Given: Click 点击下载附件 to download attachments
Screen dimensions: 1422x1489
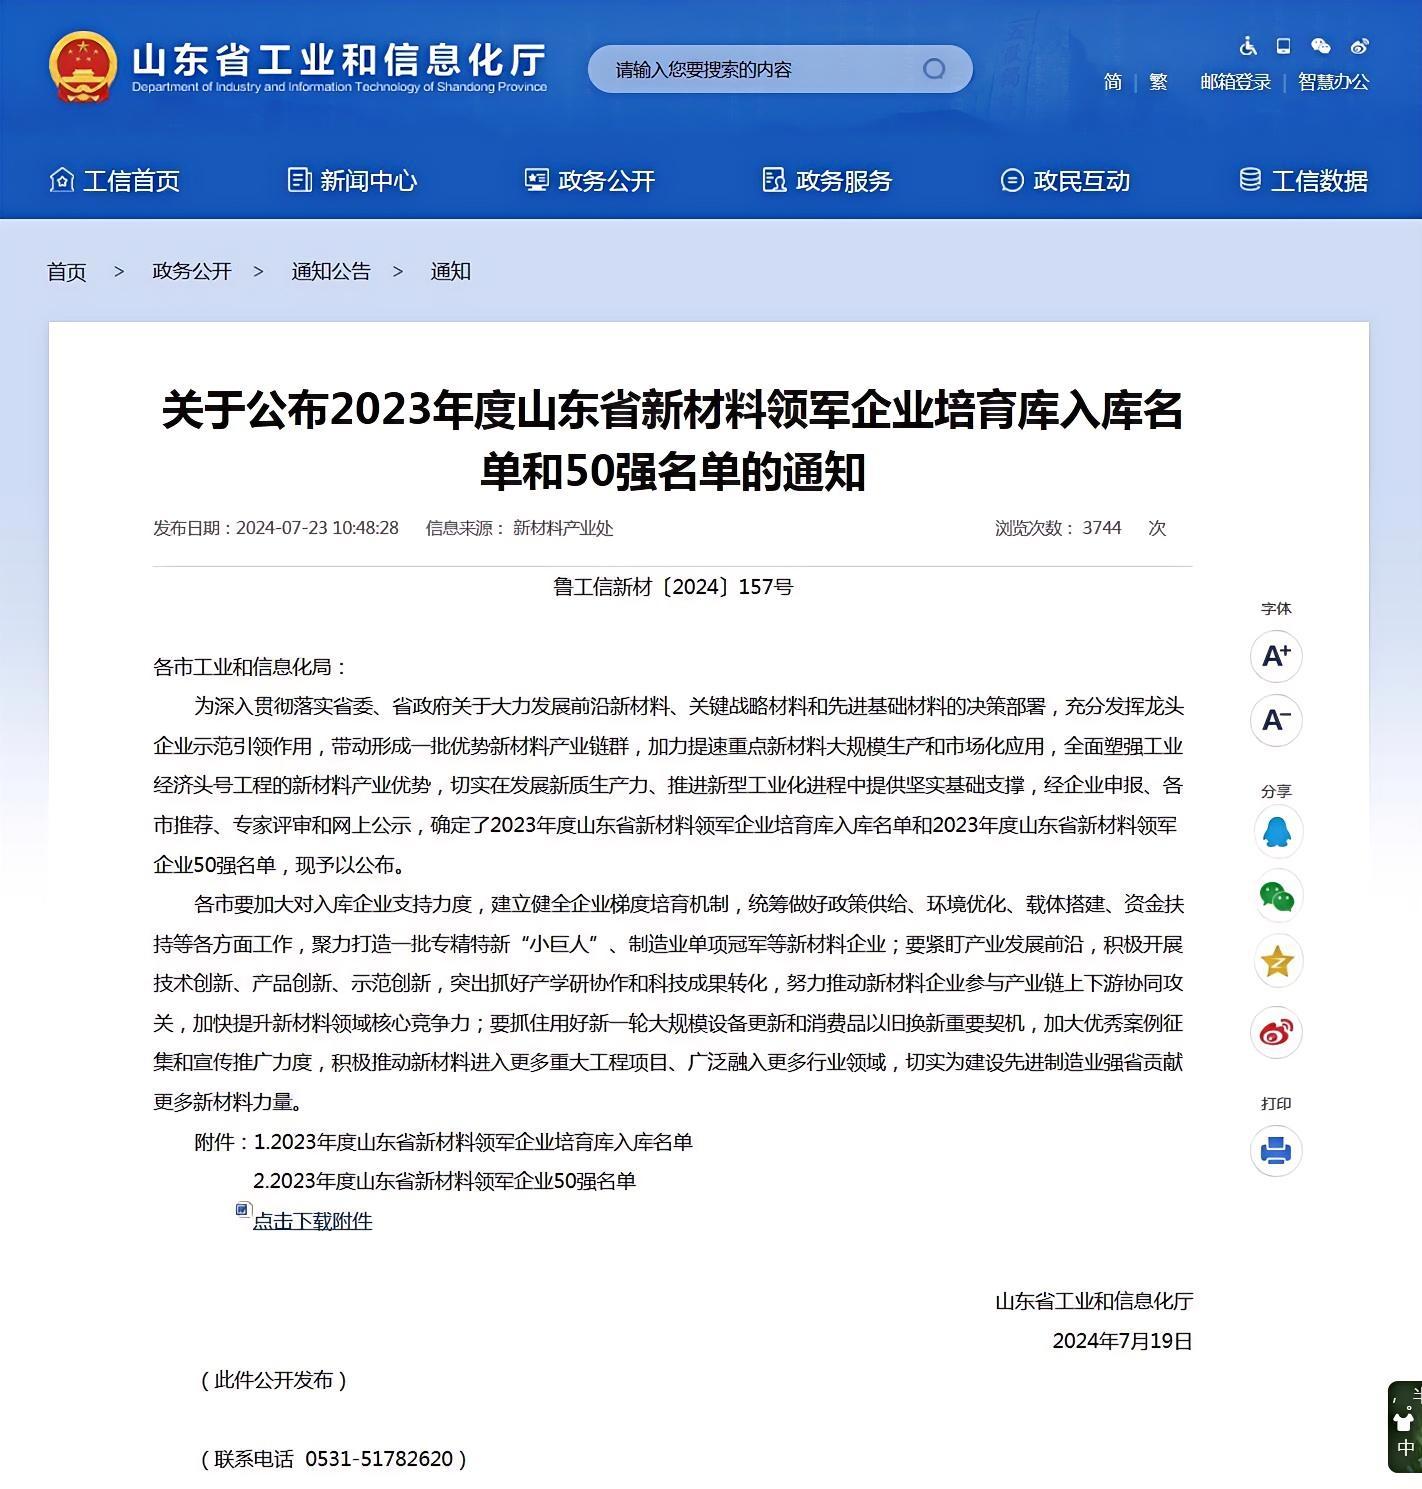Looking at the screenshot, I should pos(312,1221).
